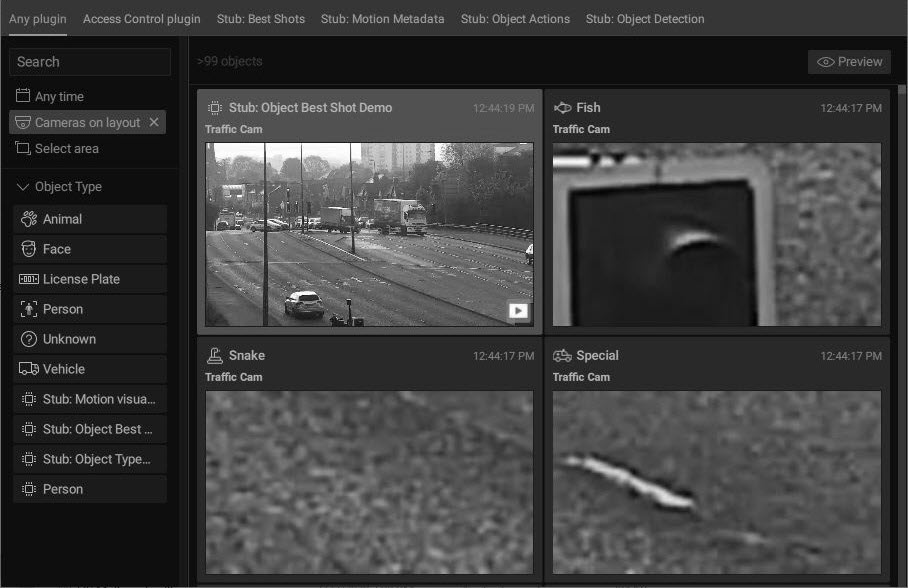Click inside the Search field
Screen dimensions: 908x588
90,62
